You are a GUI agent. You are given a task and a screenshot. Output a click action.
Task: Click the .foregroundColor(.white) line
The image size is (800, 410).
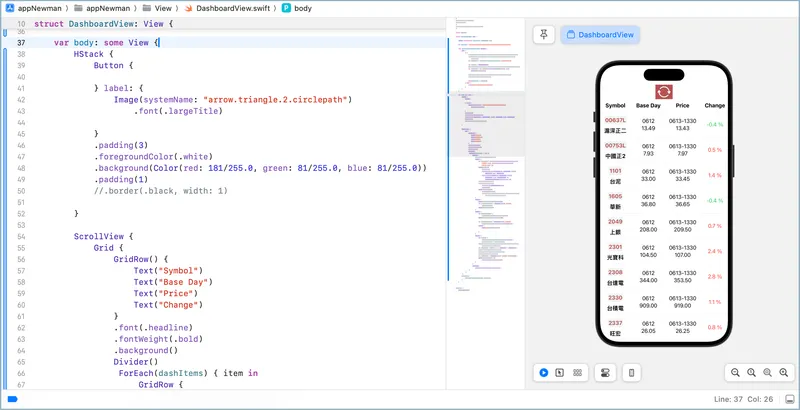[153, 157]
